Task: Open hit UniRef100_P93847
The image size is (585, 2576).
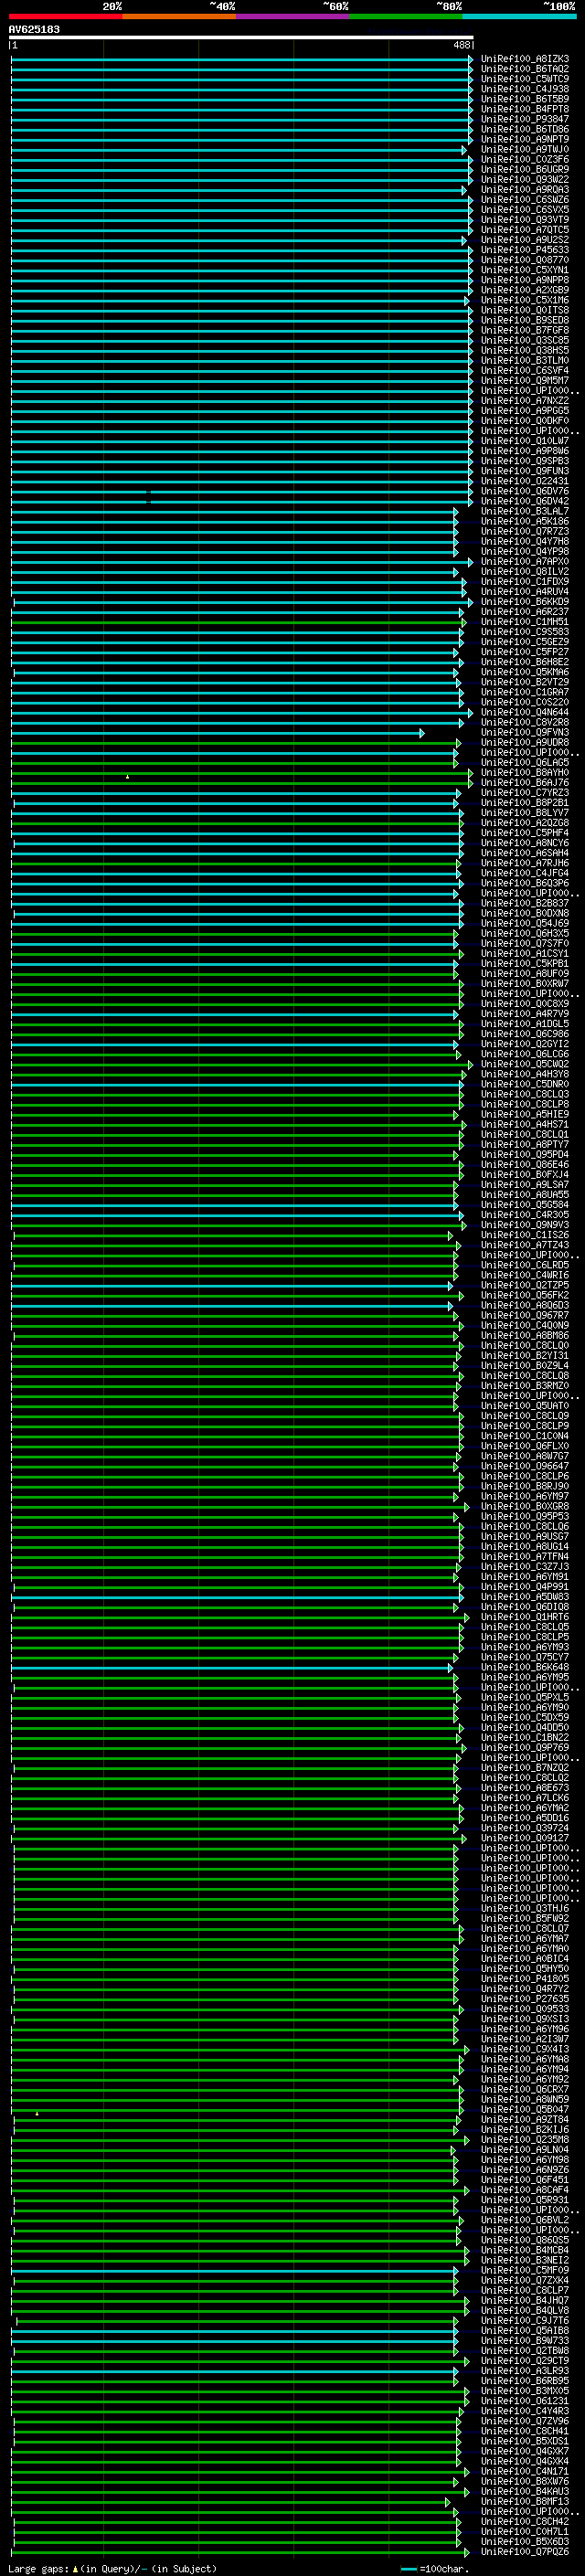Action: click(525, 119)
